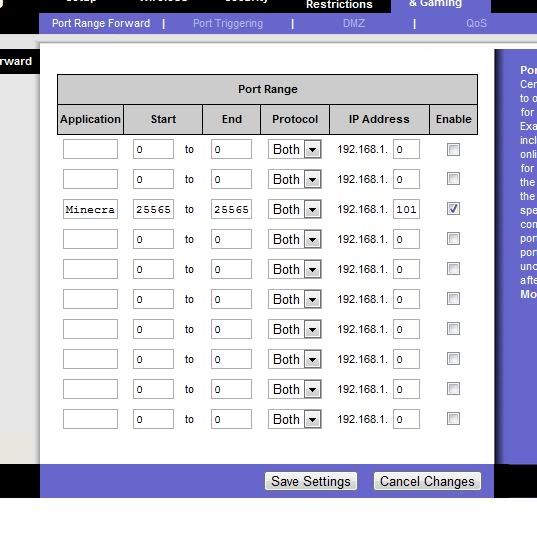Open the Access Restrictions main tab
Screen dimensions: 537x542
tap(339, 4)
